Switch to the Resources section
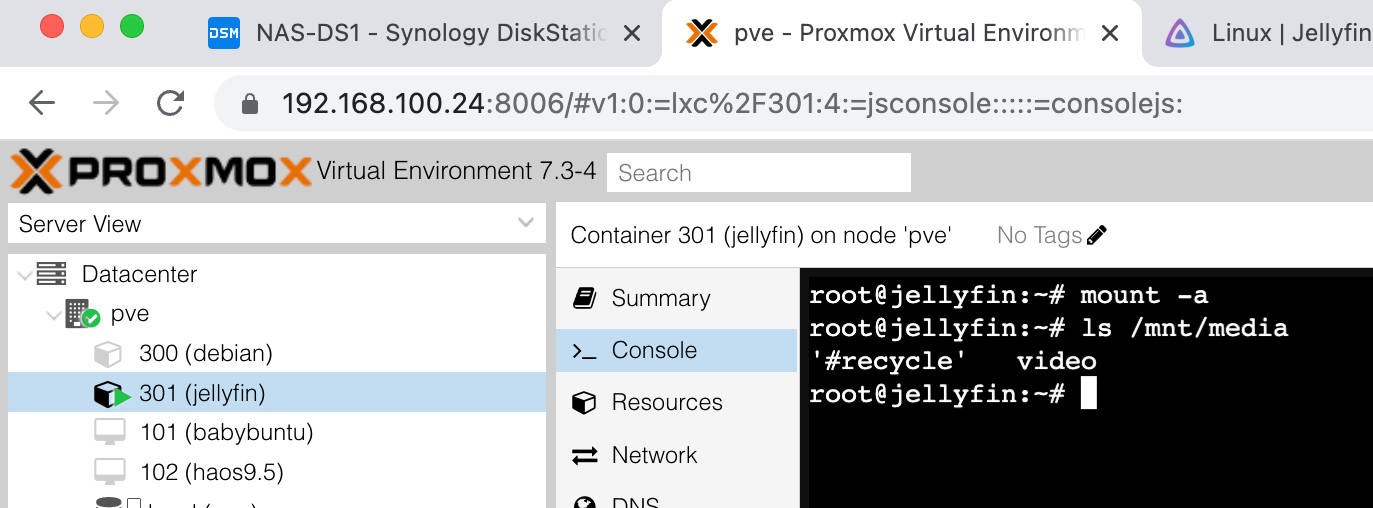 point(677,402)
